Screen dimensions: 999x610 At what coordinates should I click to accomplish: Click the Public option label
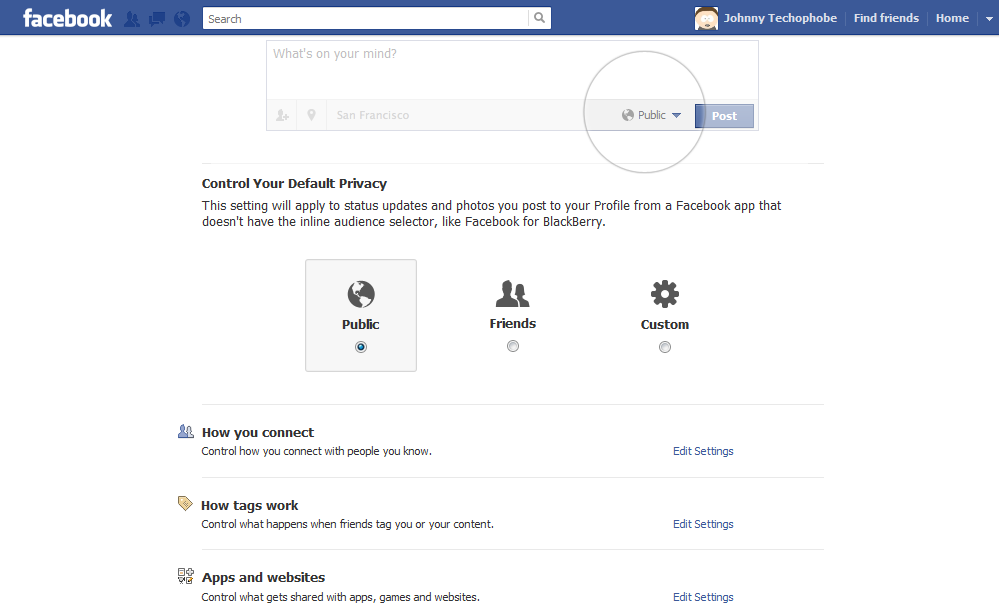(361, 324)
